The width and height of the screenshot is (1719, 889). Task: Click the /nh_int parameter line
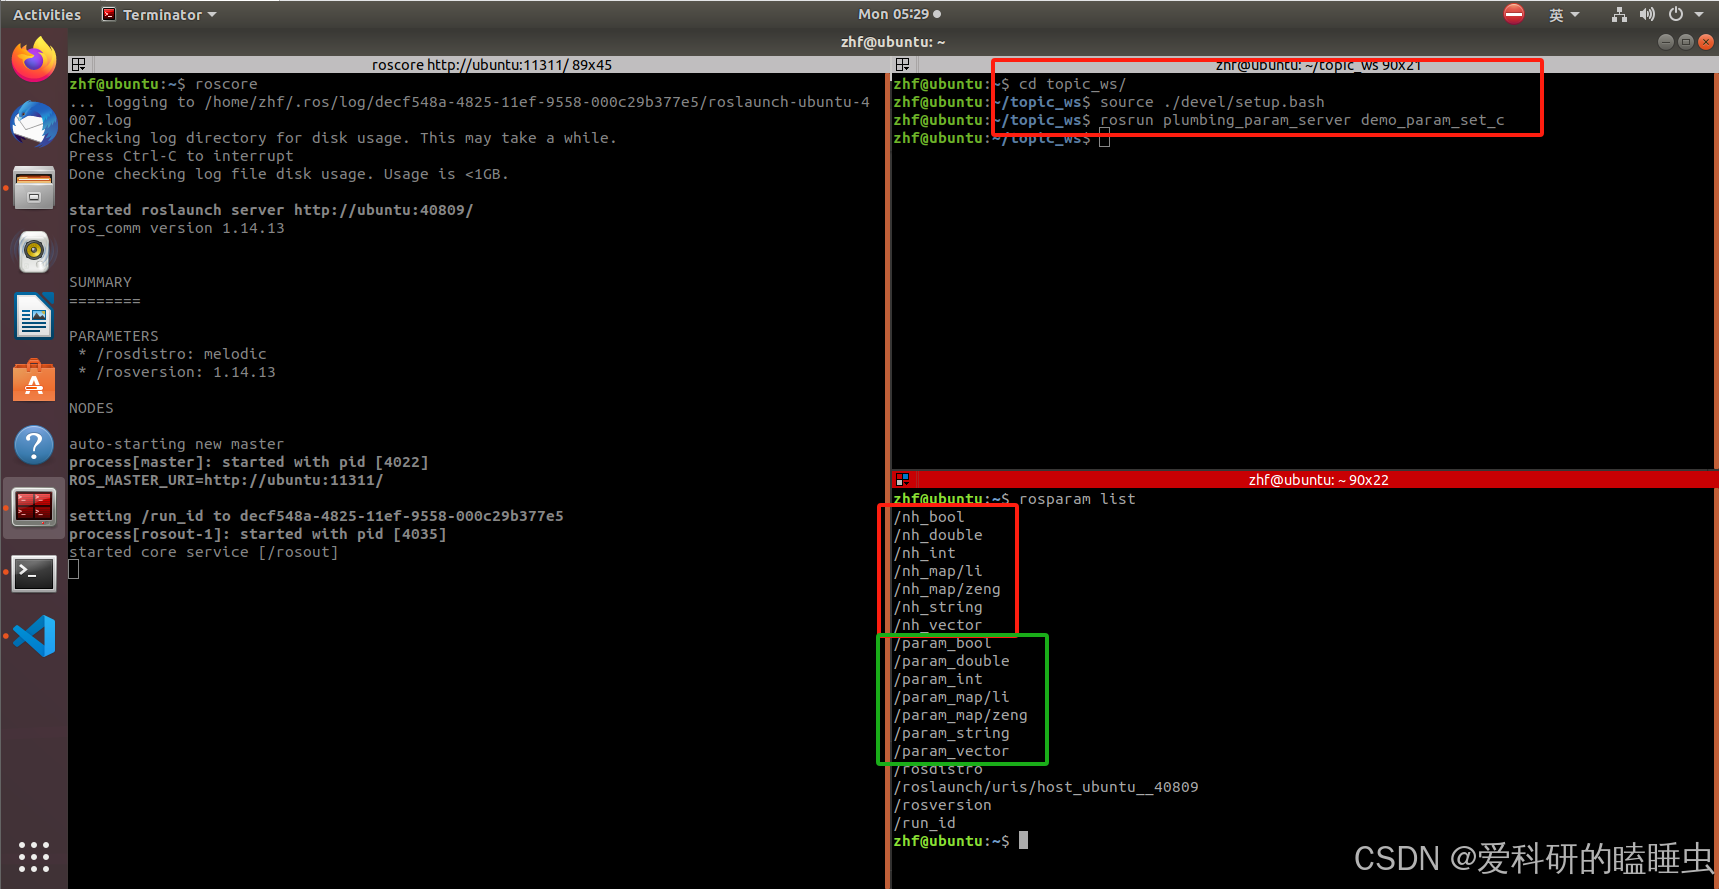coord(925,553)
